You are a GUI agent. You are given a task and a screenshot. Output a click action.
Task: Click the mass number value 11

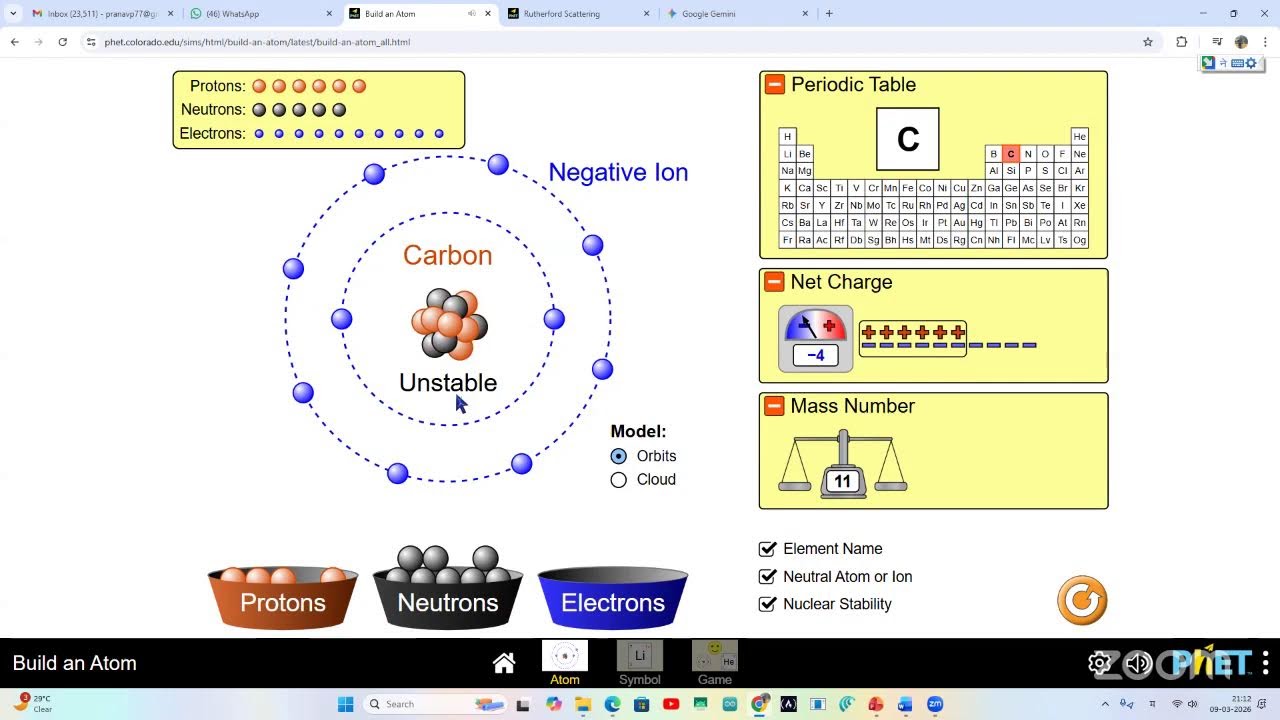point(842,481)
